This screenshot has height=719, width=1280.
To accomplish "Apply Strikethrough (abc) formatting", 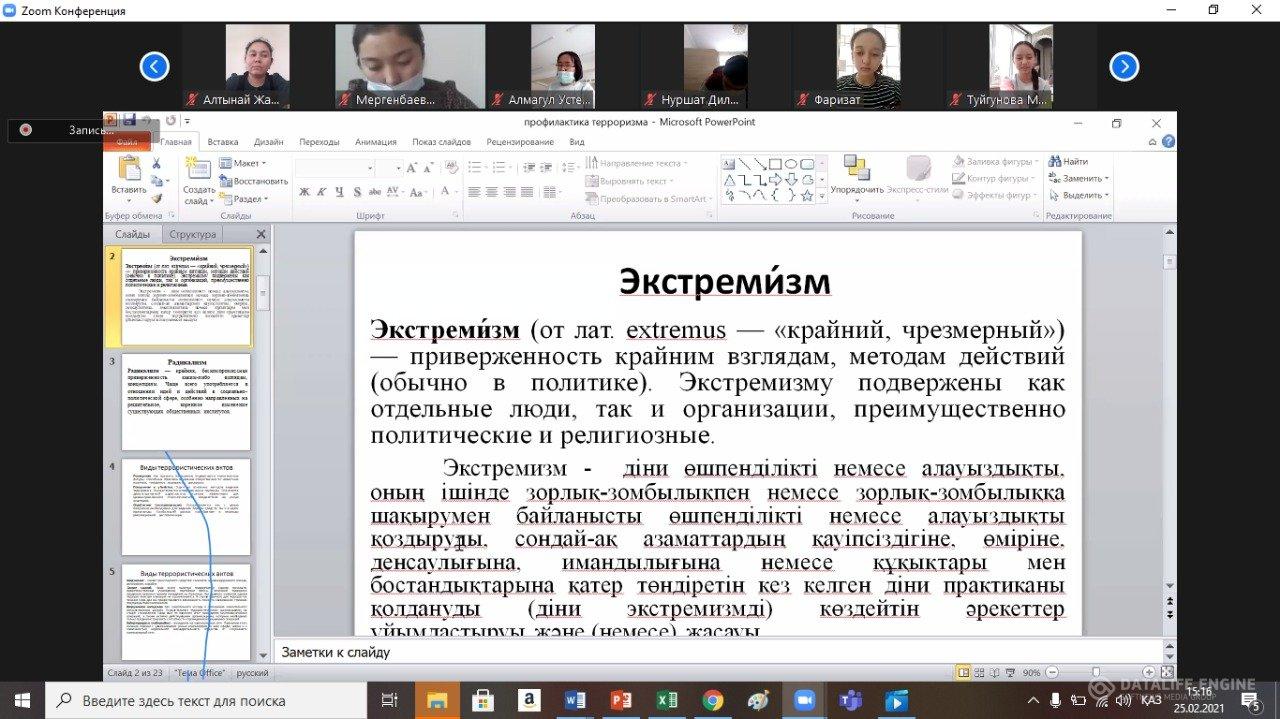I will pyautogui.click(x=376, y=192).
